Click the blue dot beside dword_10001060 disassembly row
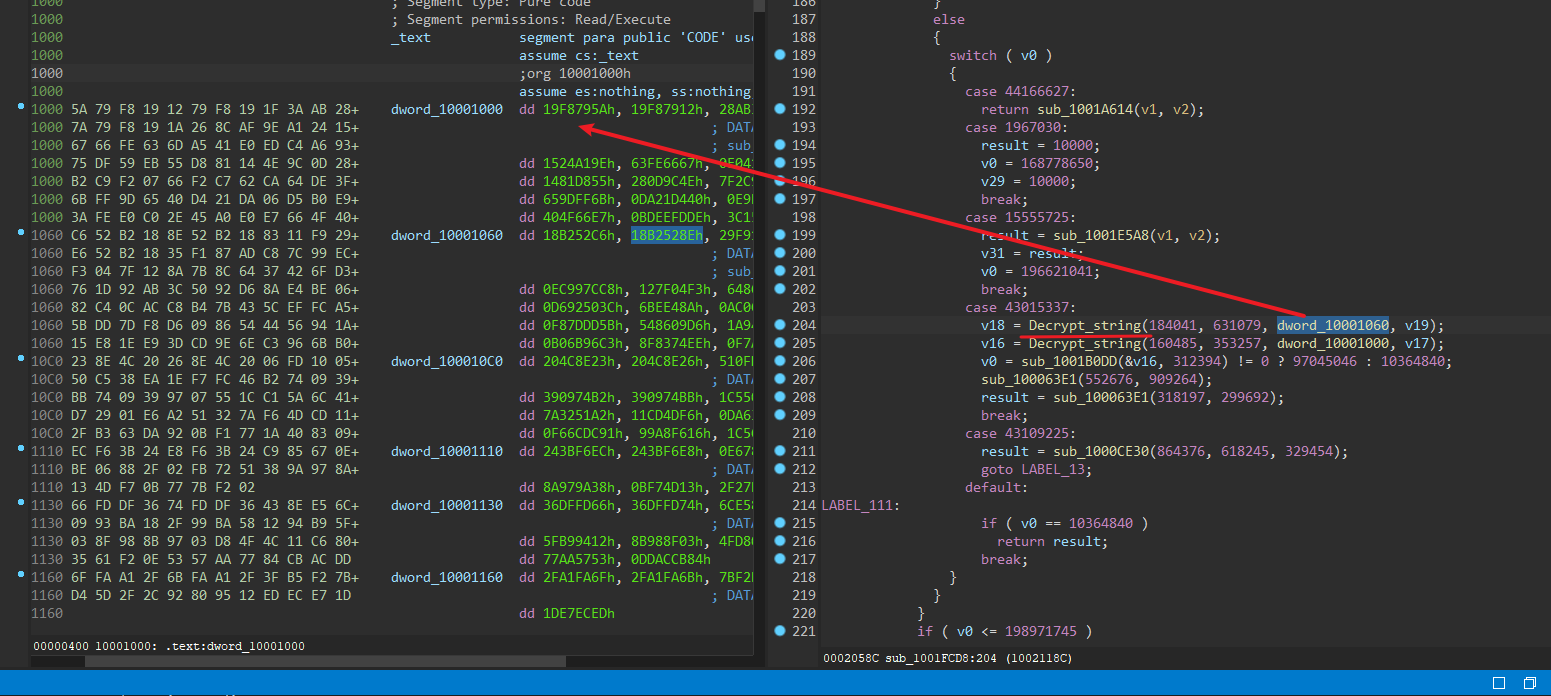This screenshot has width=1551, height=696. 23,233
